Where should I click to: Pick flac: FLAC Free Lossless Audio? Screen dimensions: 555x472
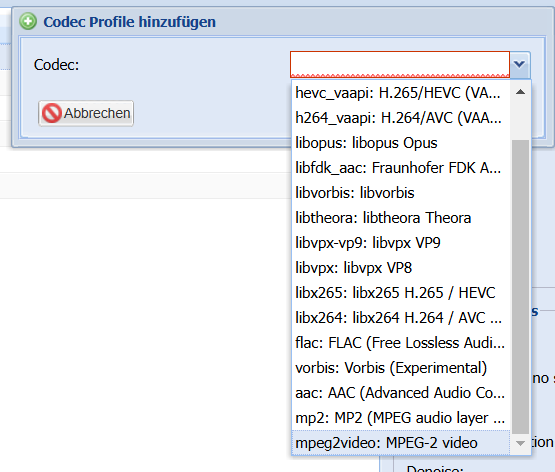[401, 343]
